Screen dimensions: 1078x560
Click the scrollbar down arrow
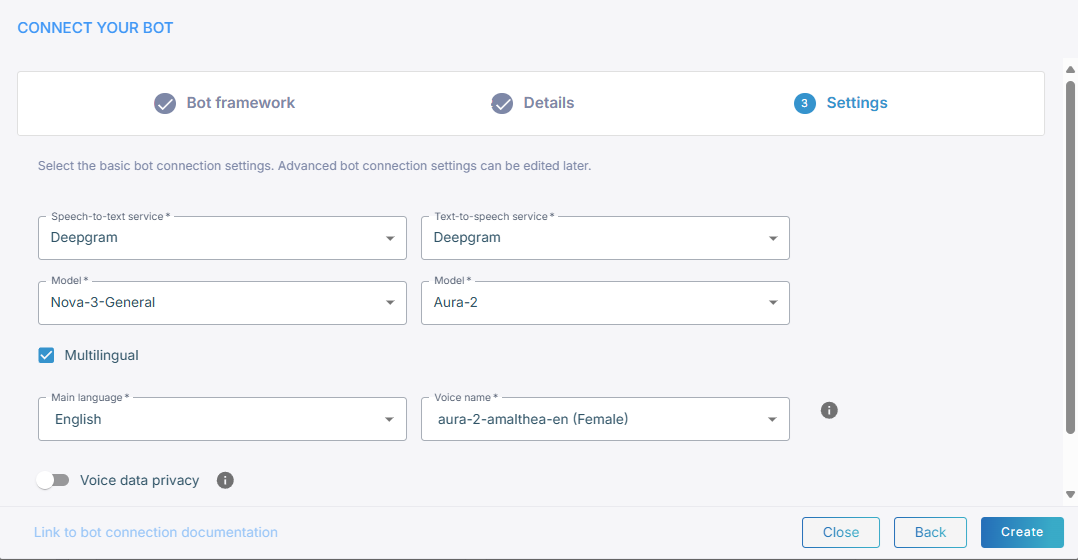pyautogui.click(x=1070, y=494)
